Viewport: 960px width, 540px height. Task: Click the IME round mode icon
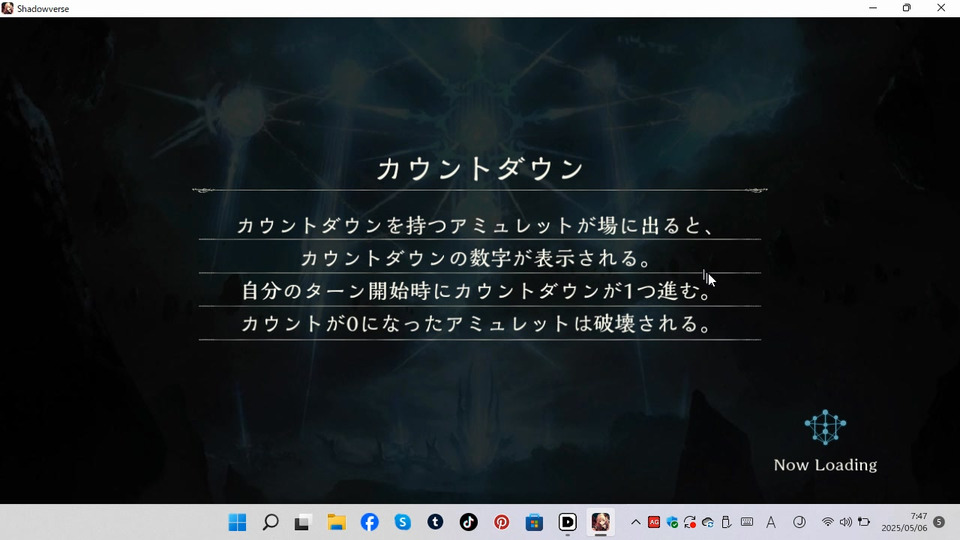pos(799,522)
